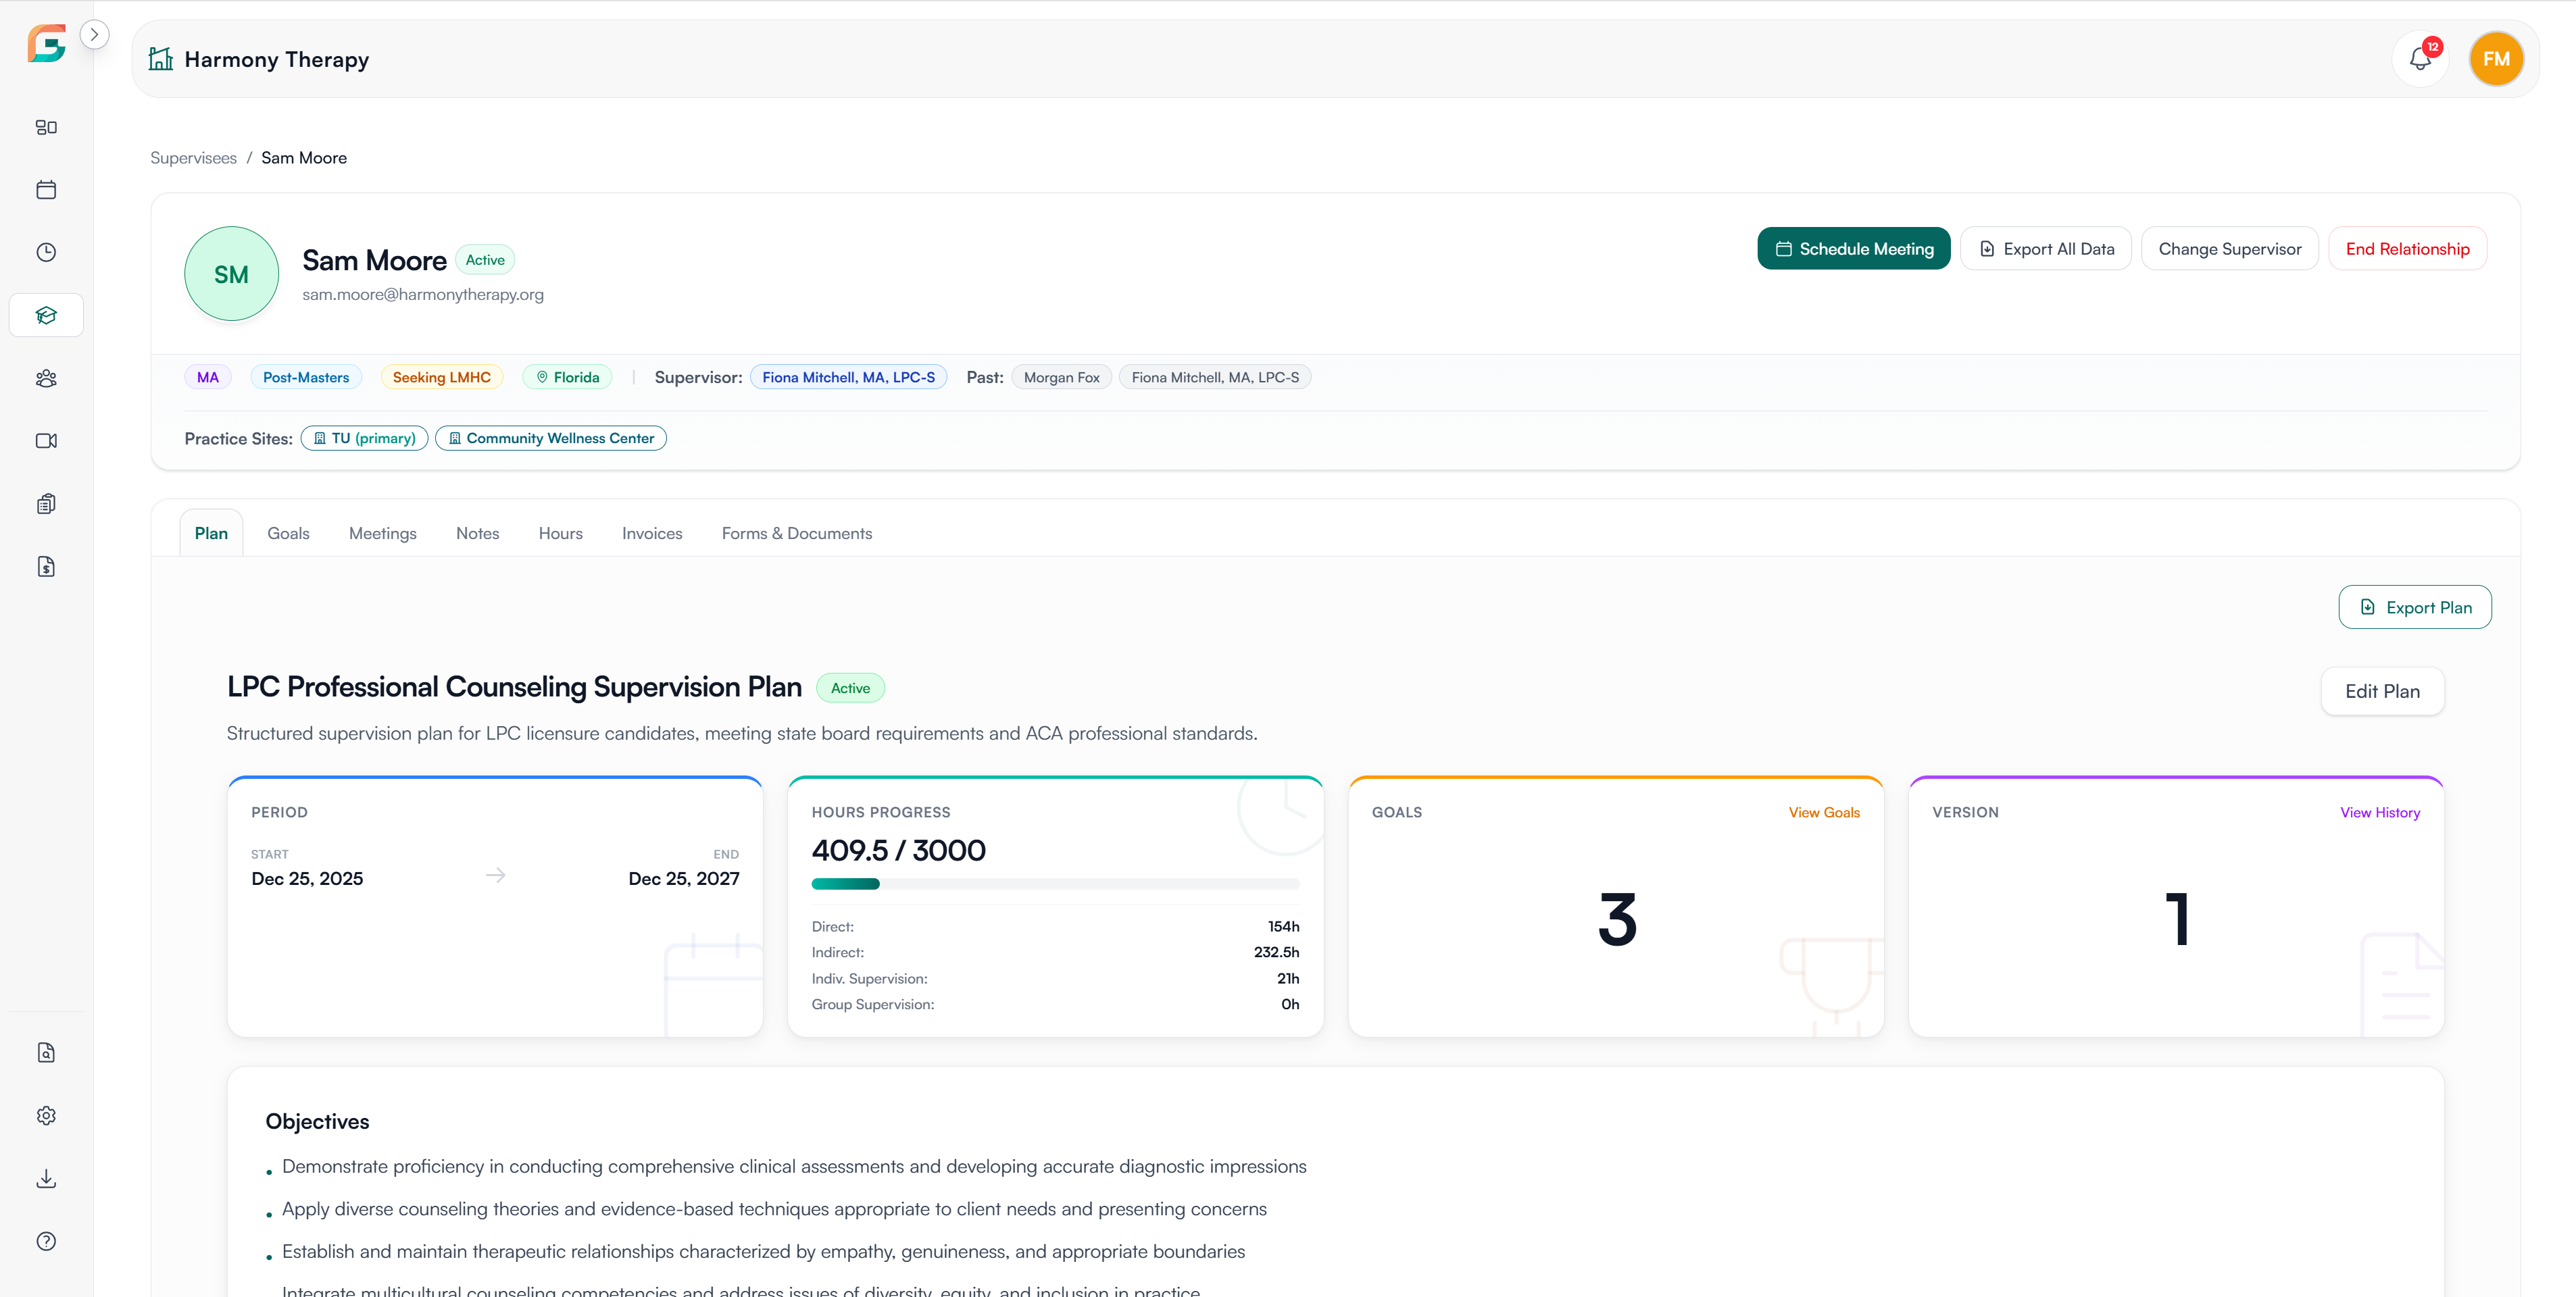Viewport: 2576px width, 1297px height.
Task: Expand the sidebar with the chevron arrow
Action: 94,34
